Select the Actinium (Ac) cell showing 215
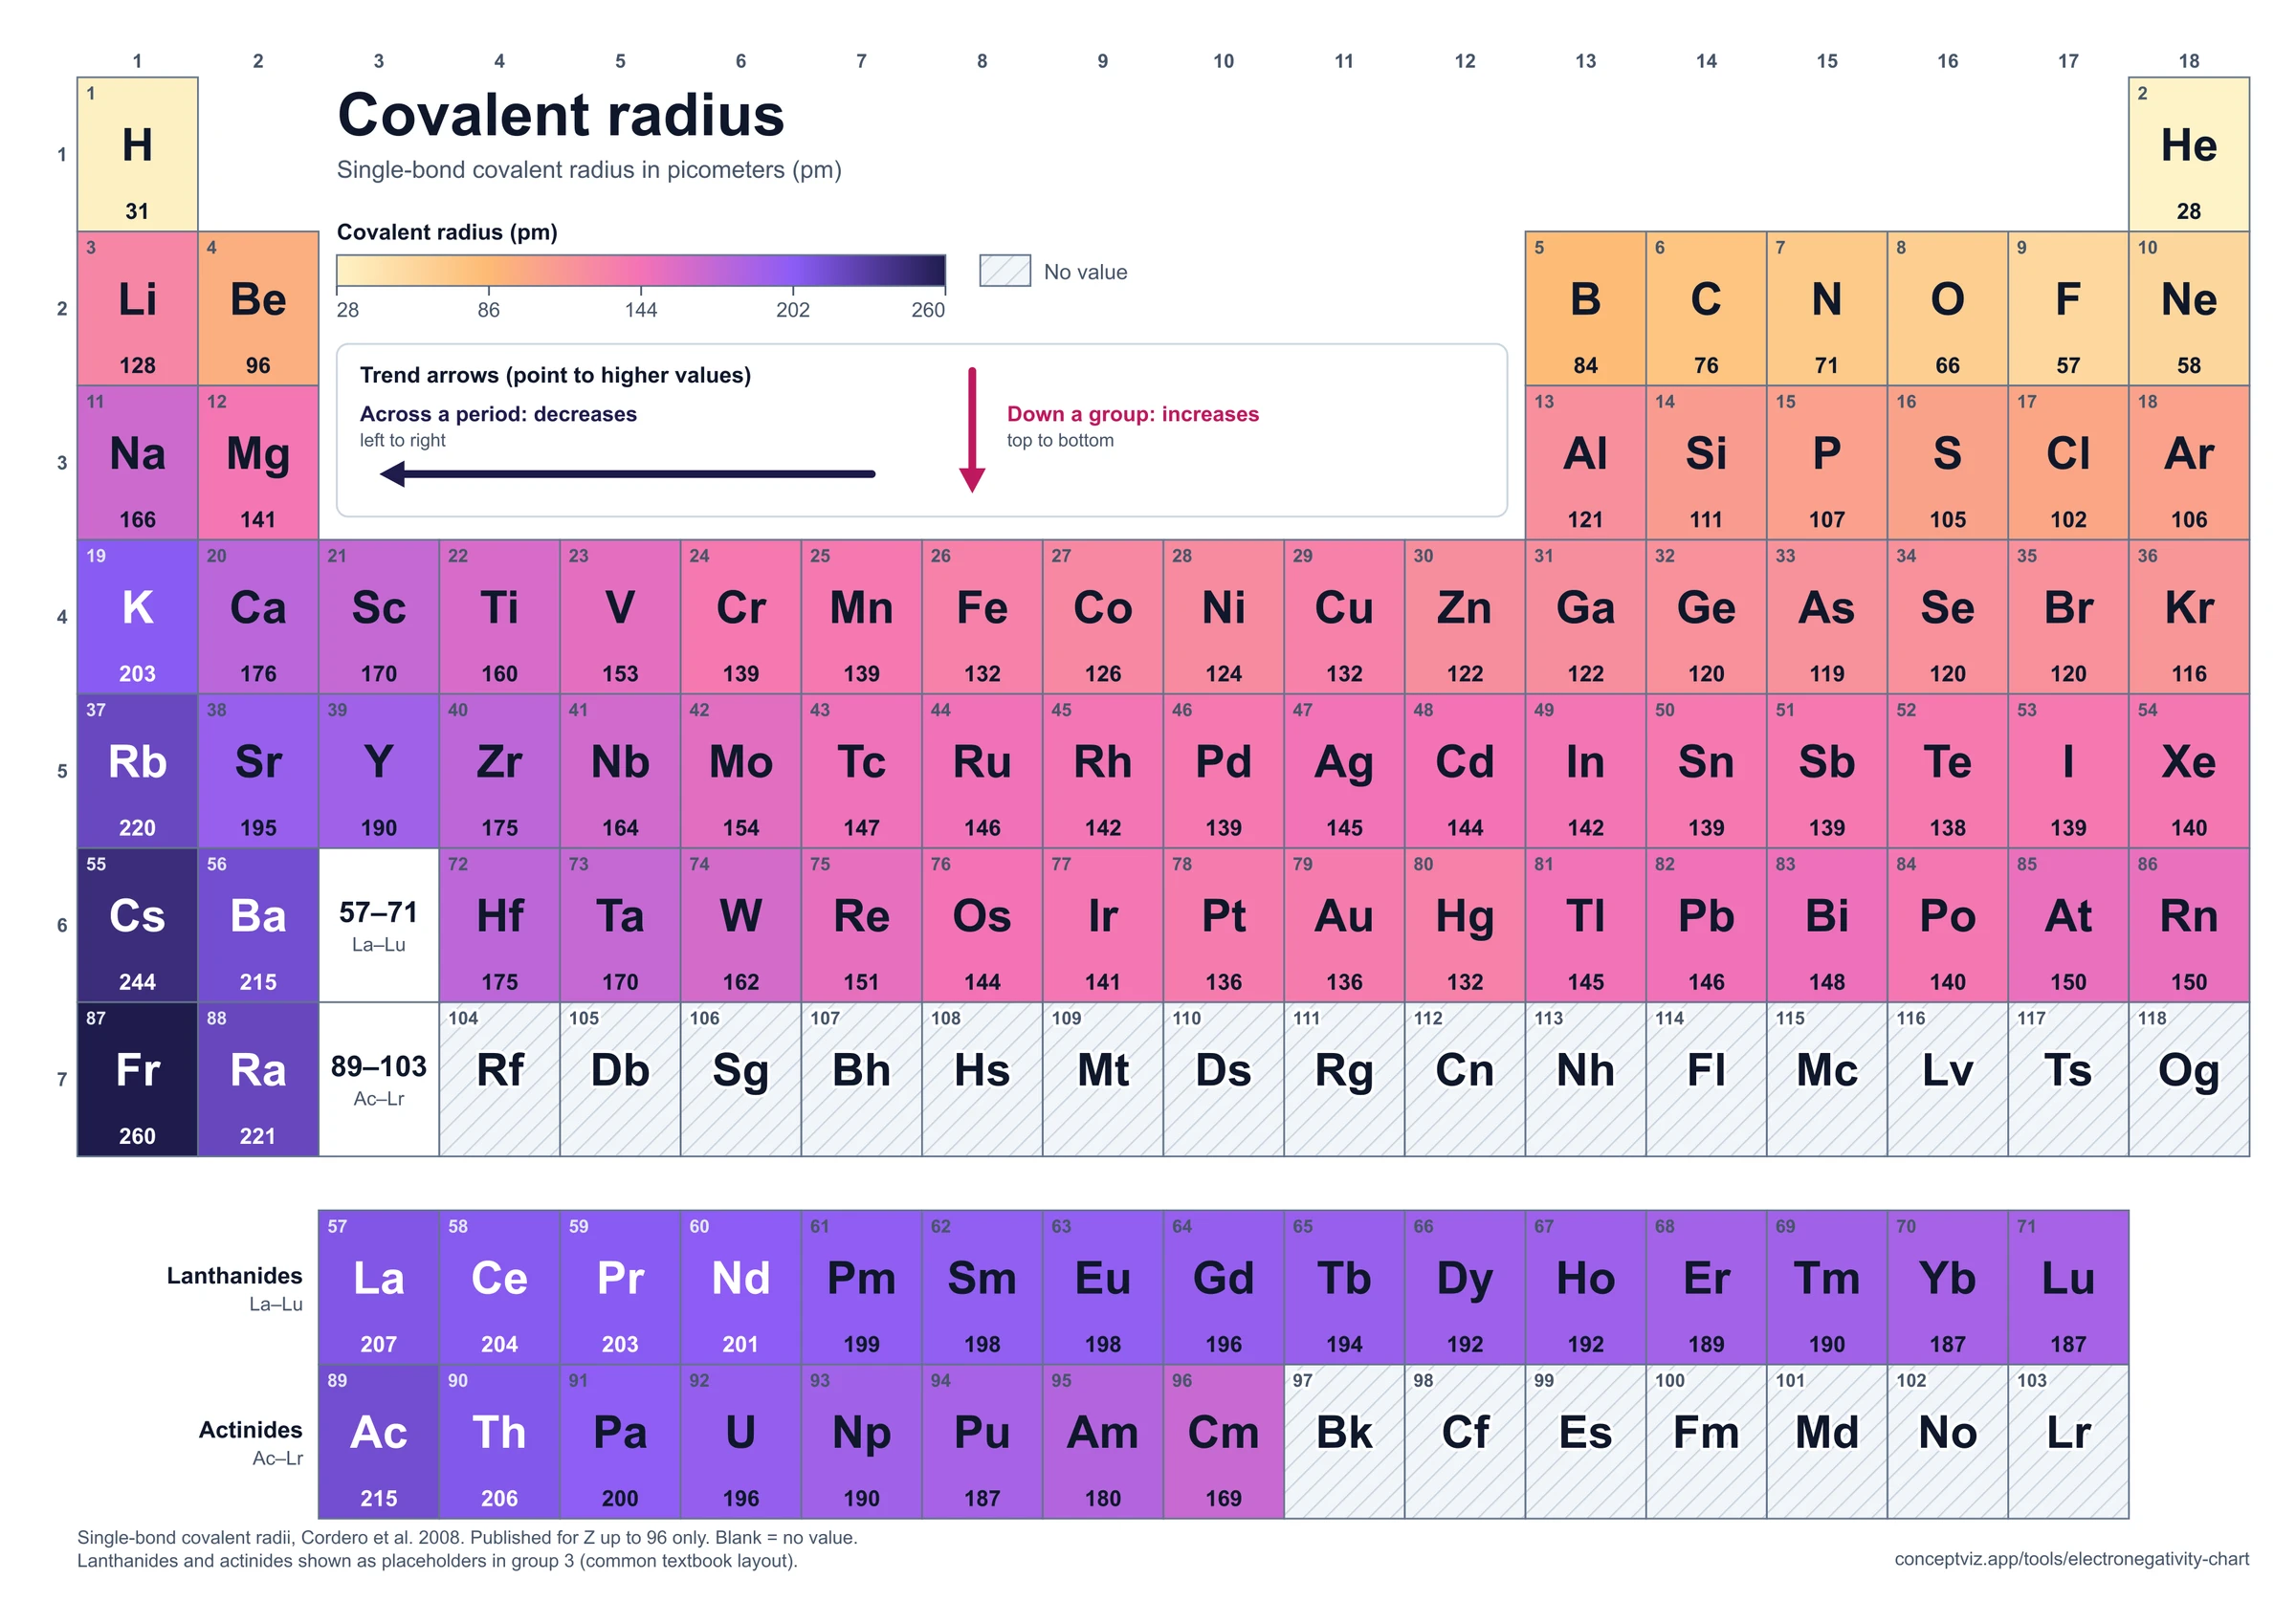The image size is (2296, 1623). tap(379, 1441)
